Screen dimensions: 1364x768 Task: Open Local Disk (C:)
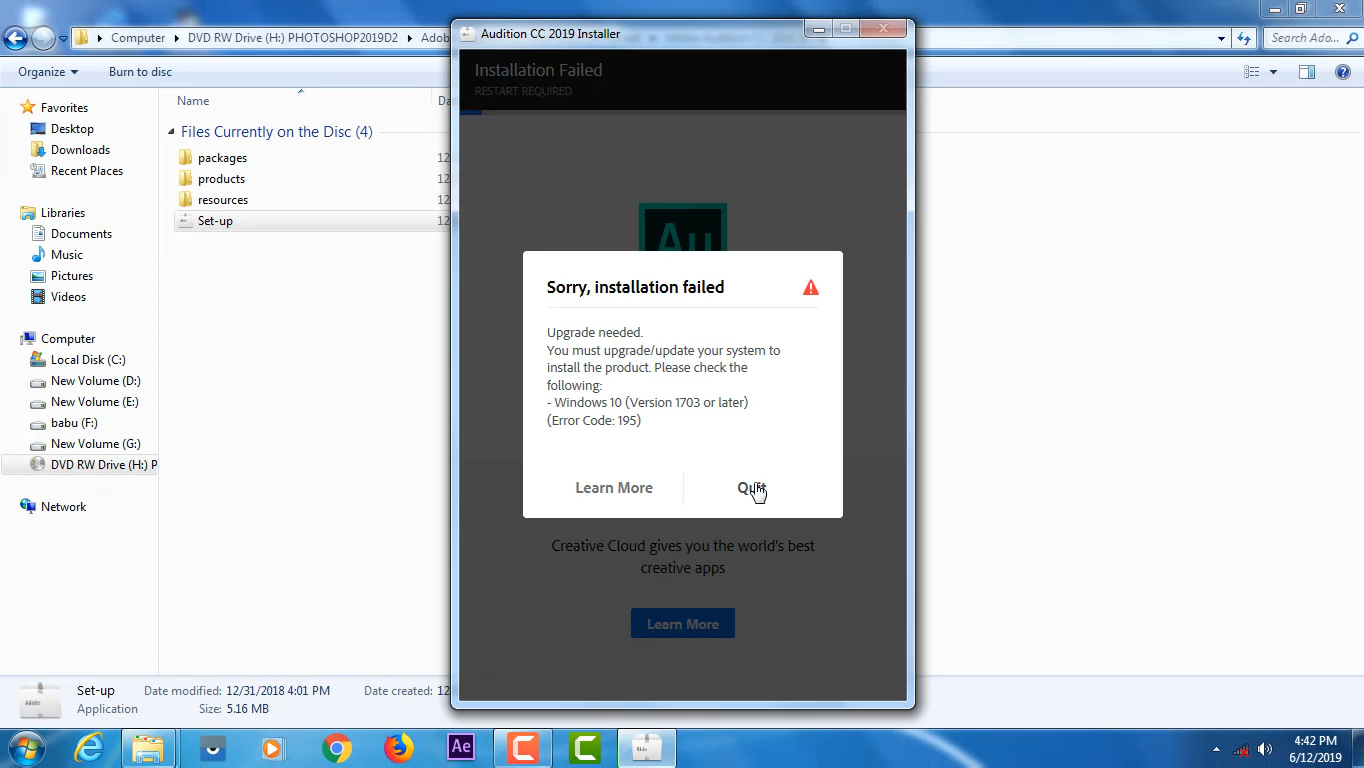coord(88,360)
